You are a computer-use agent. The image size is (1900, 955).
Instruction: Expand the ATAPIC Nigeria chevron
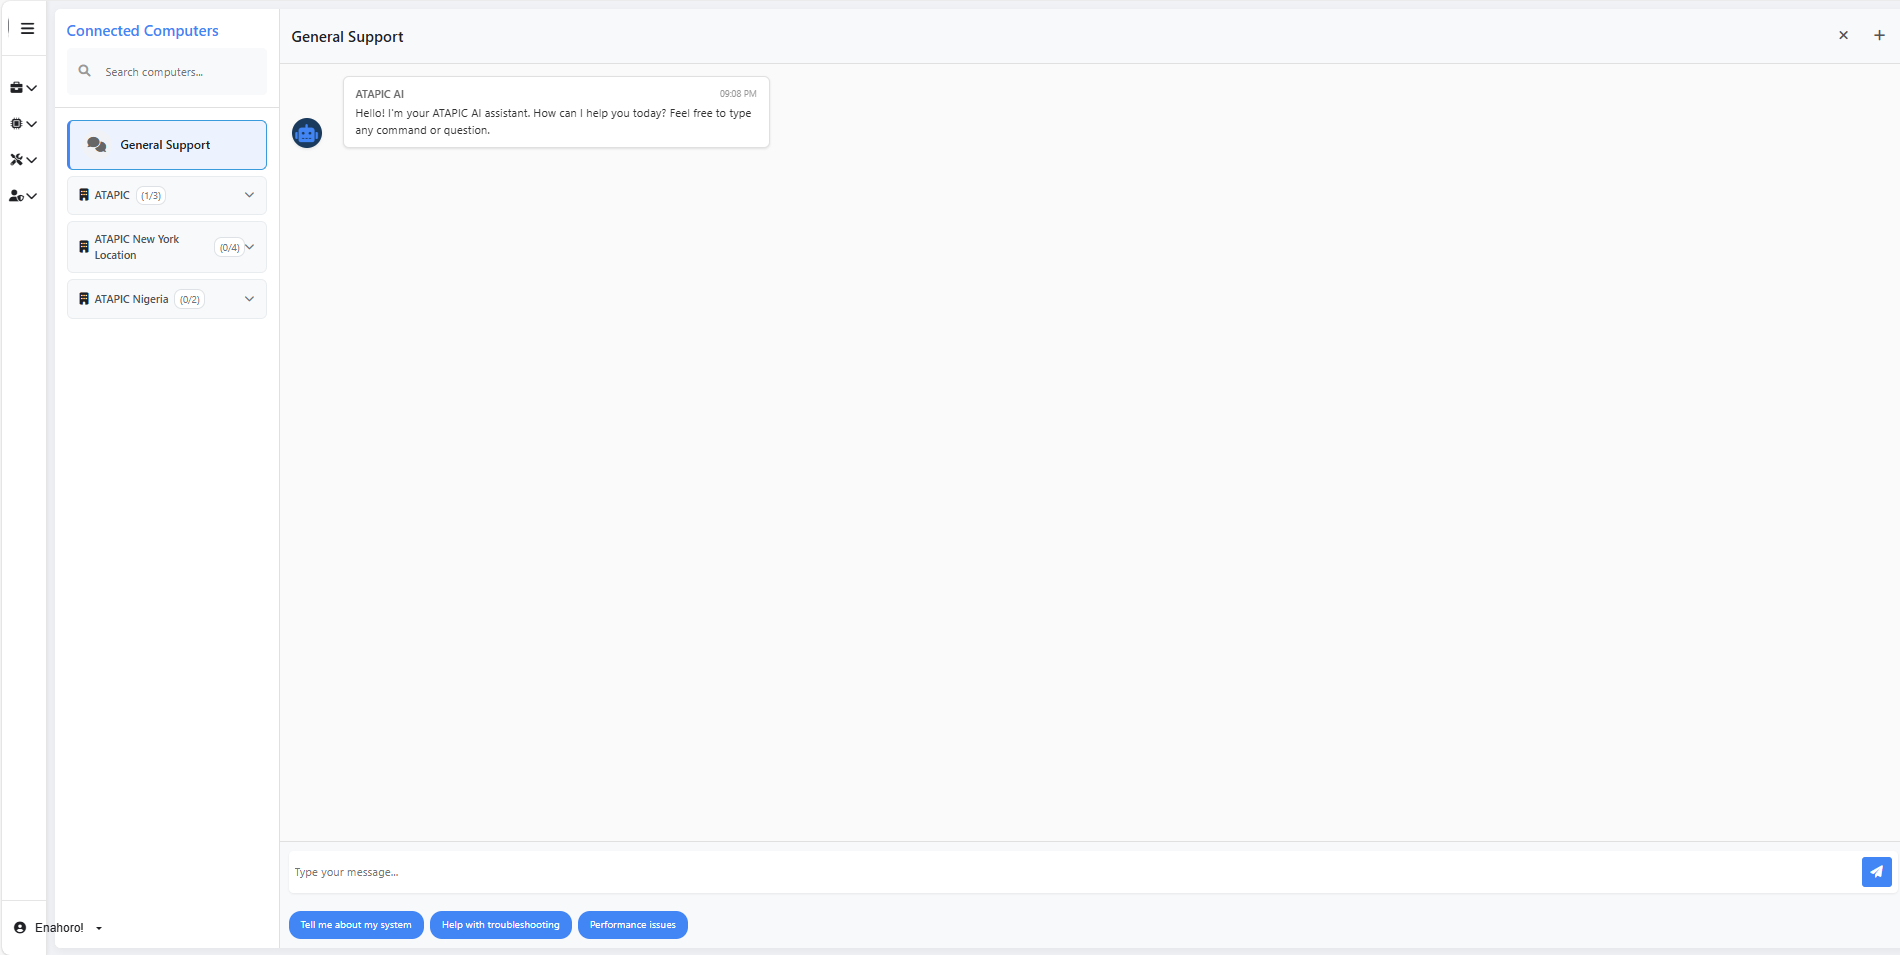click(249, 299)
